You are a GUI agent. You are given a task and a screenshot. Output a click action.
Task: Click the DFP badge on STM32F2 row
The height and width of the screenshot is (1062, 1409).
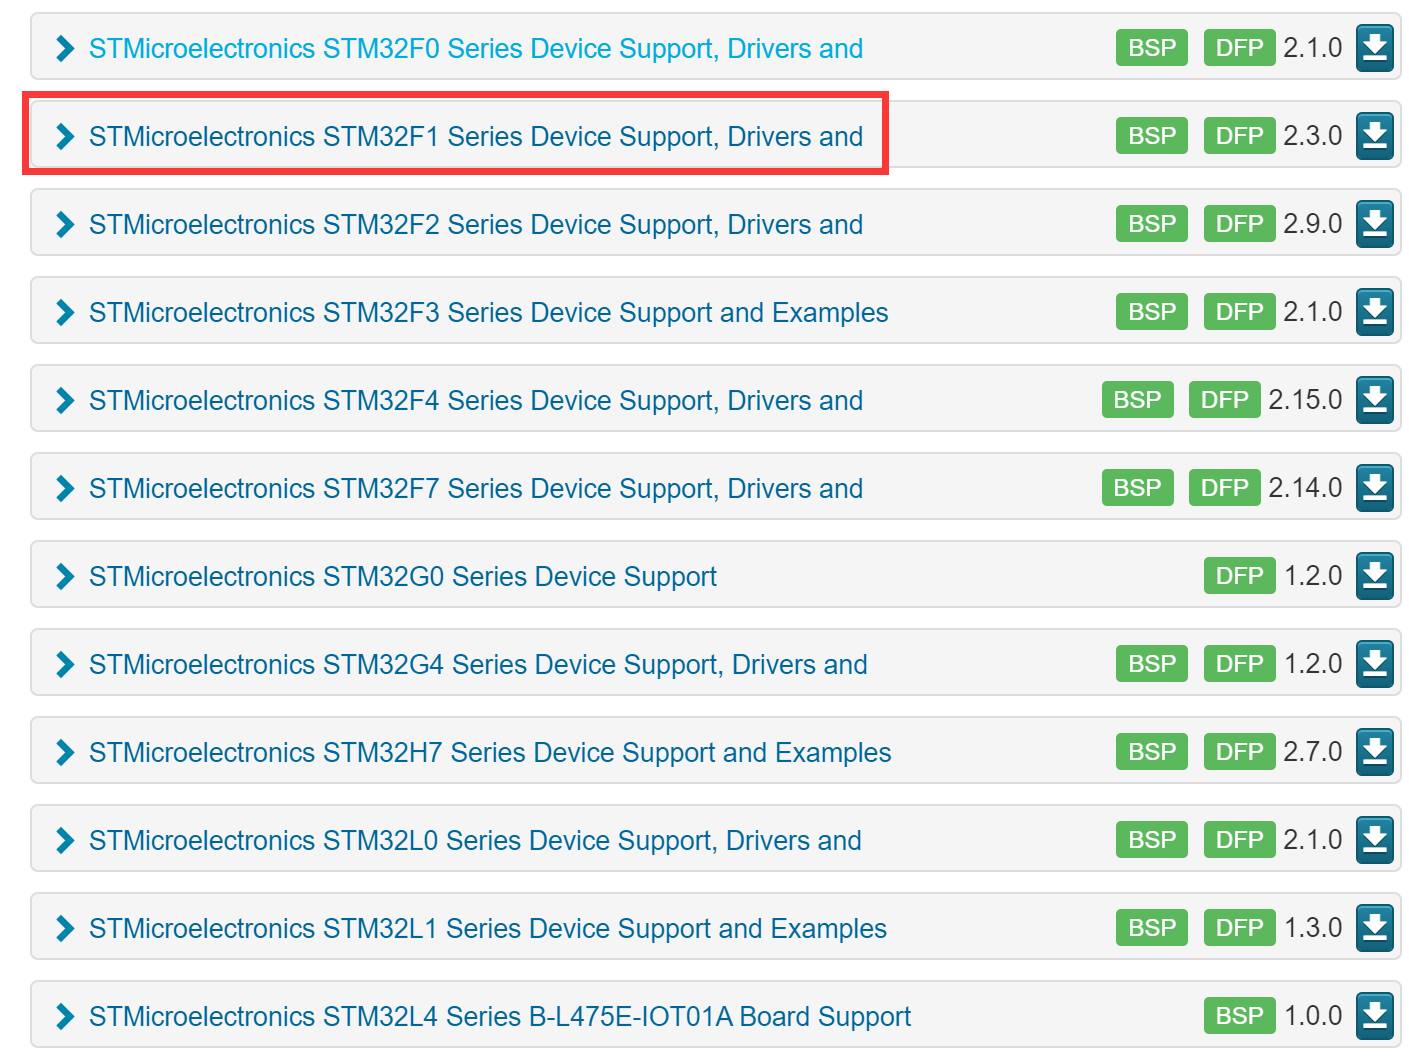(1240, 224)
